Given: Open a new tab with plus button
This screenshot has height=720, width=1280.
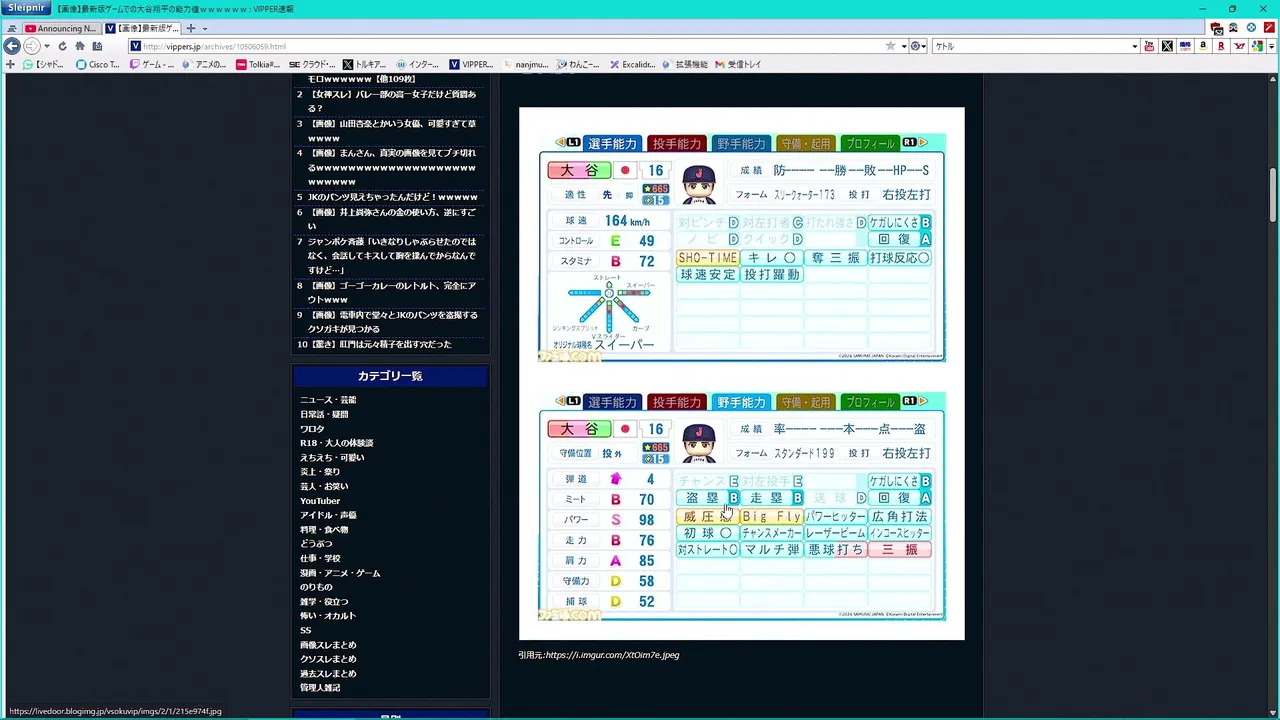Looking at the screenshot, I should tap(190, 28).
